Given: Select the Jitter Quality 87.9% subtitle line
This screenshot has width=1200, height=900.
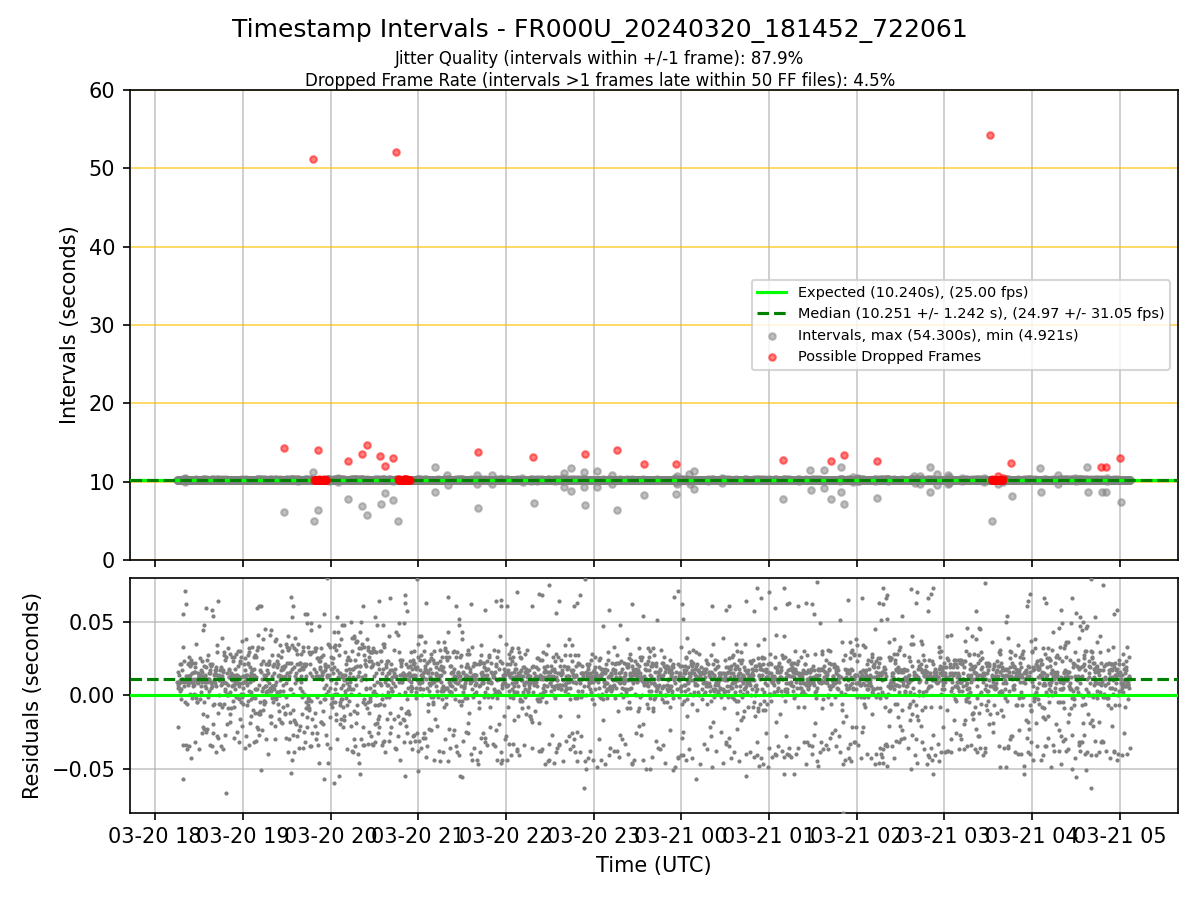Looking at the screenshot, I should [x=599, y=58].
